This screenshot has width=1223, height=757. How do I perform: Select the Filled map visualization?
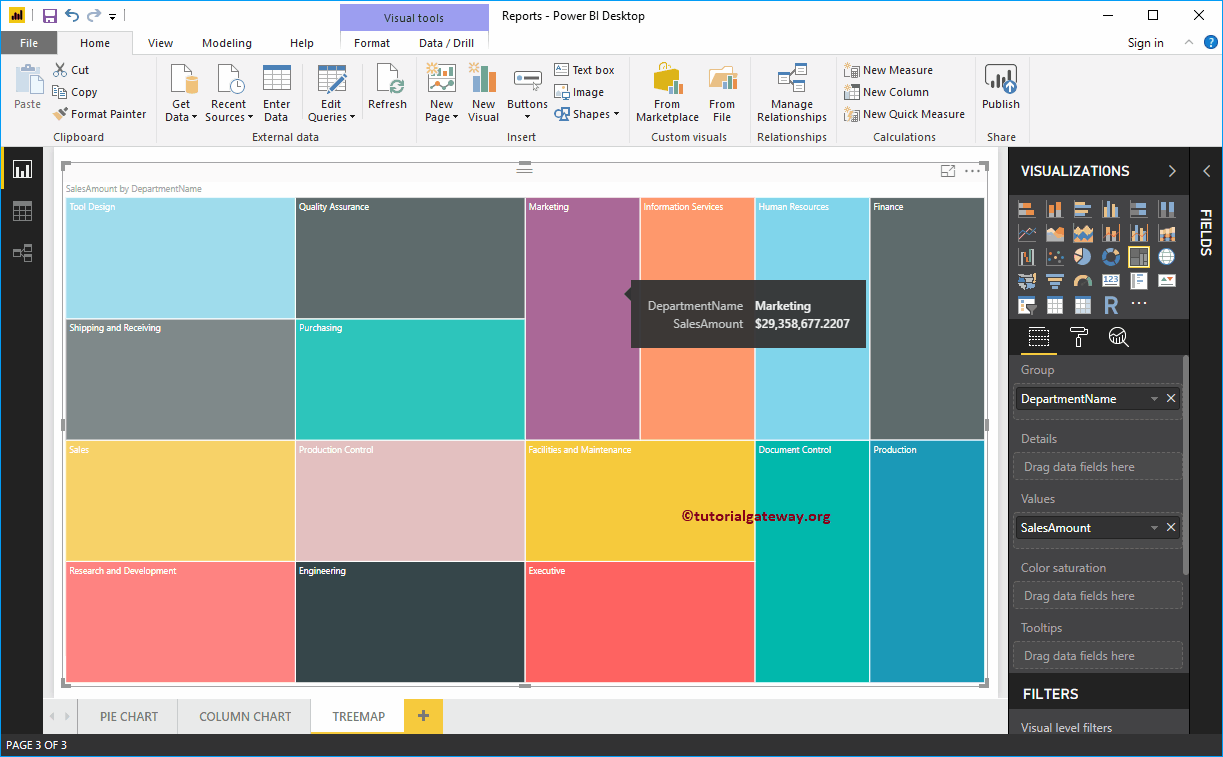(1027, 281)
